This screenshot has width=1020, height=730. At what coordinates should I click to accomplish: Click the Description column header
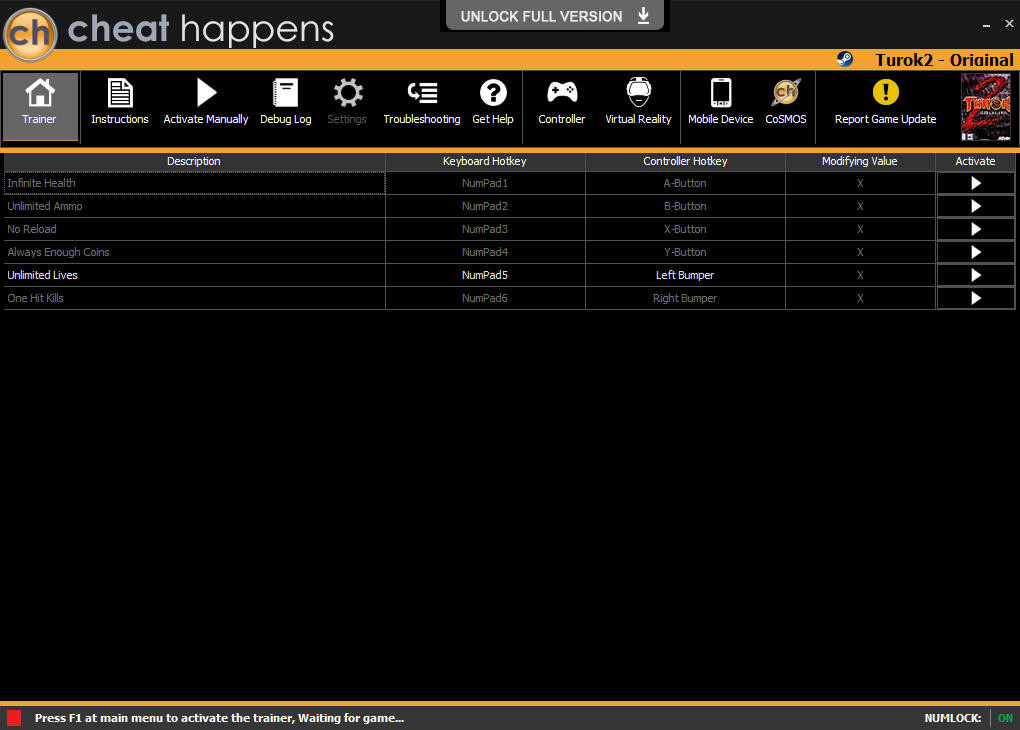194,161
